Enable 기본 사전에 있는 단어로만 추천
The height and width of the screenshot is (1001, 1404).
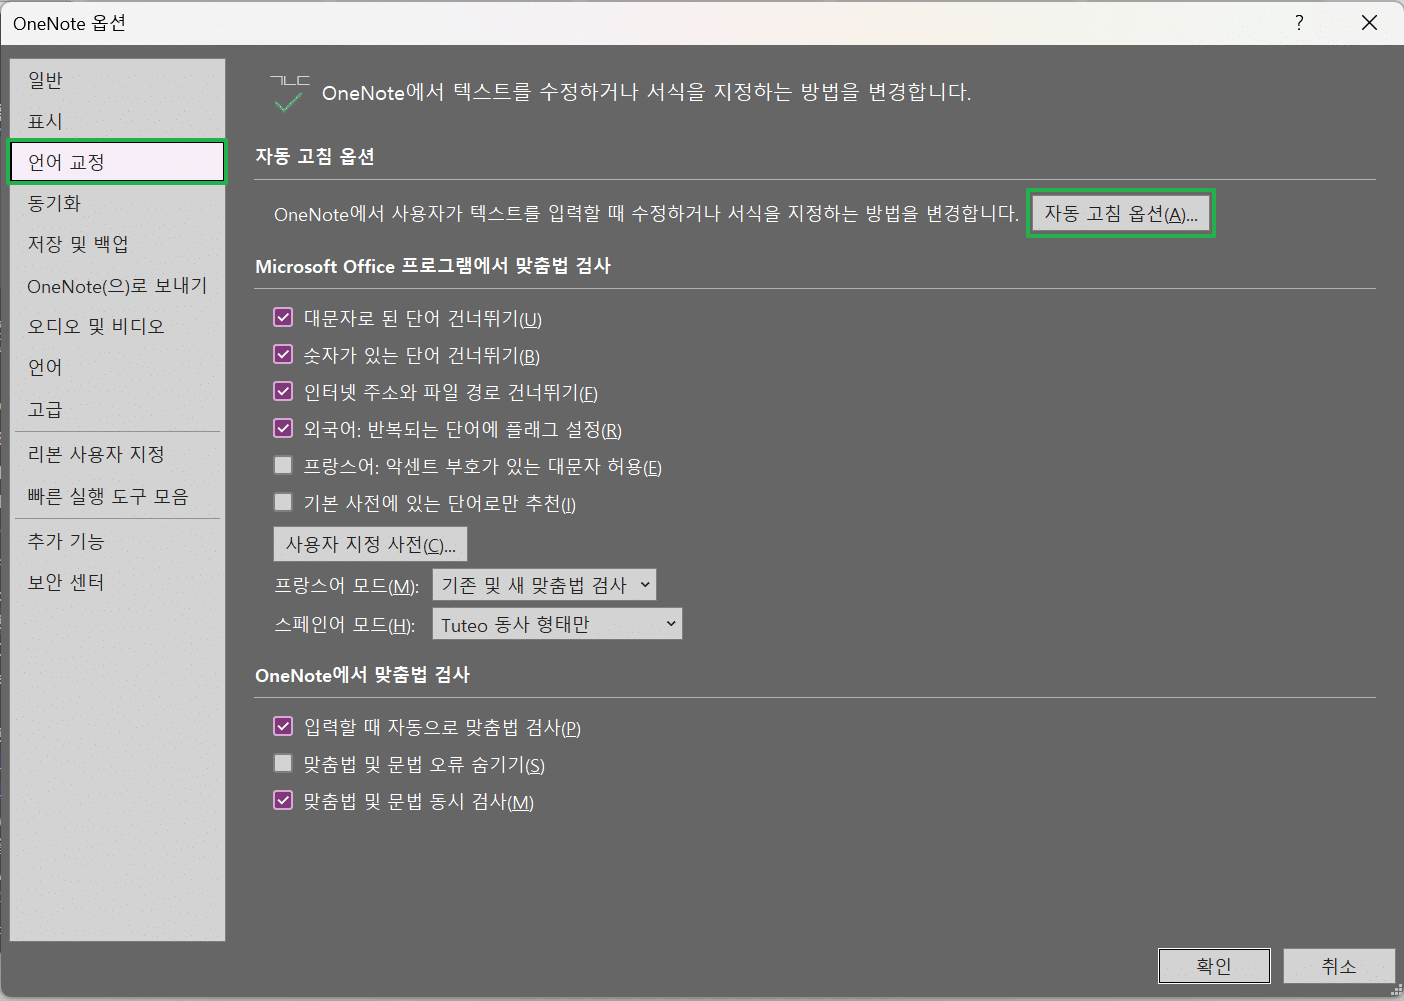coord(283,502)
